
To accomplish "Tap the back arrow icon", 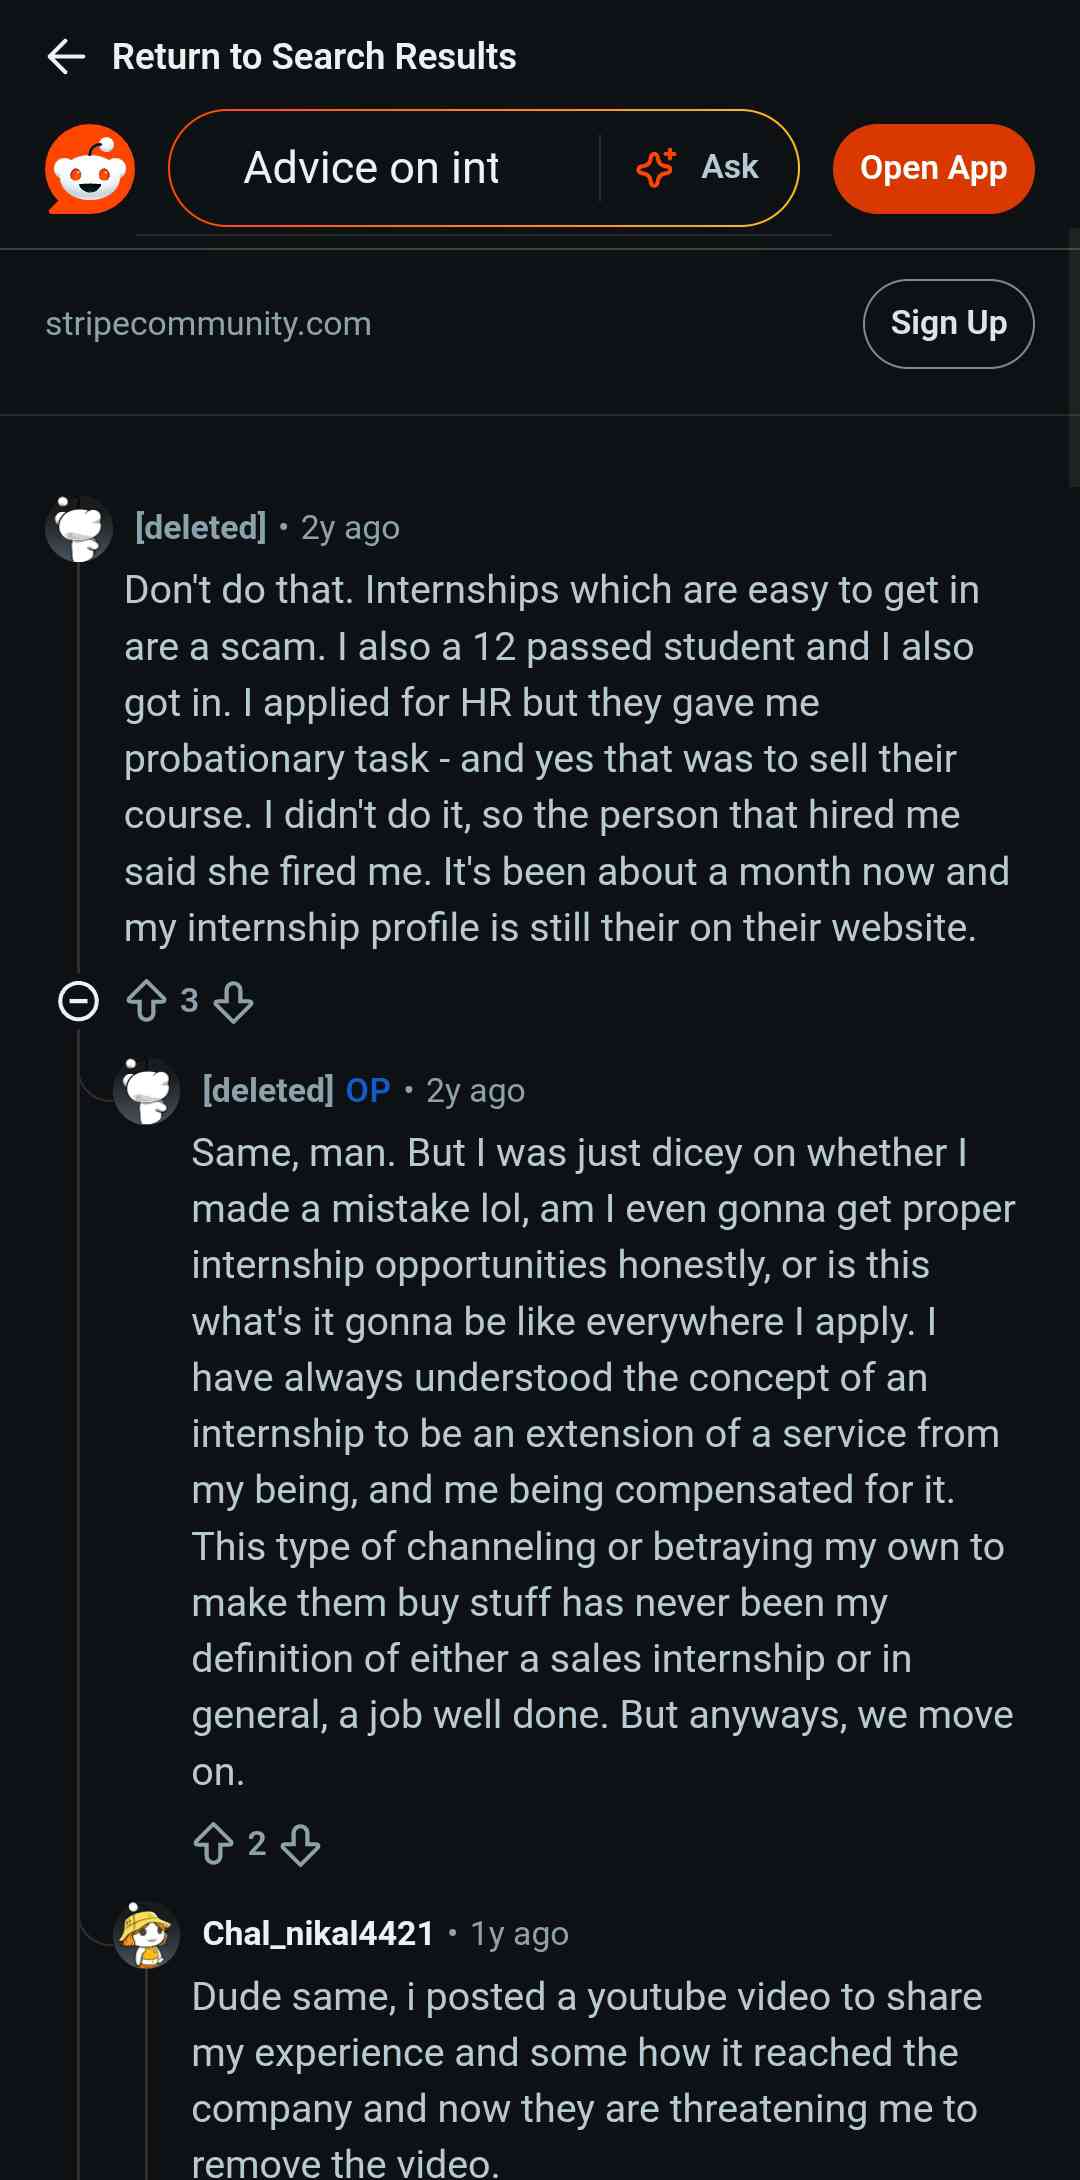I will click(x=66, y=57).
